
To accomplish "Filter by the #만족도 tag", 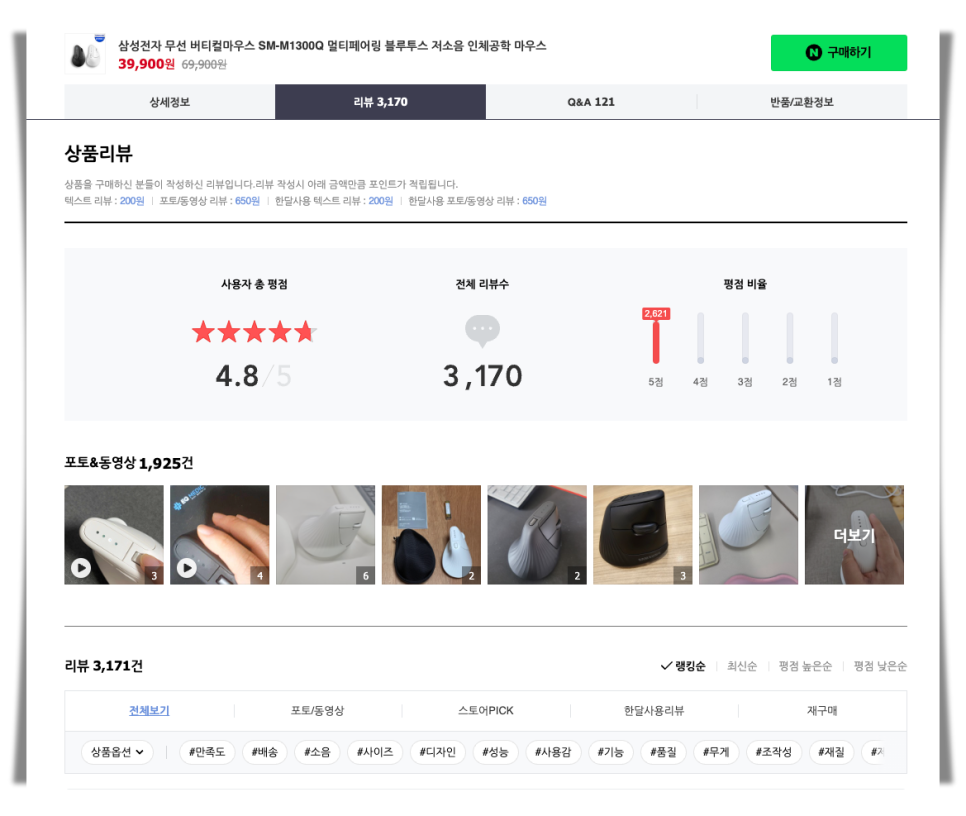I will tap(207, 752).
